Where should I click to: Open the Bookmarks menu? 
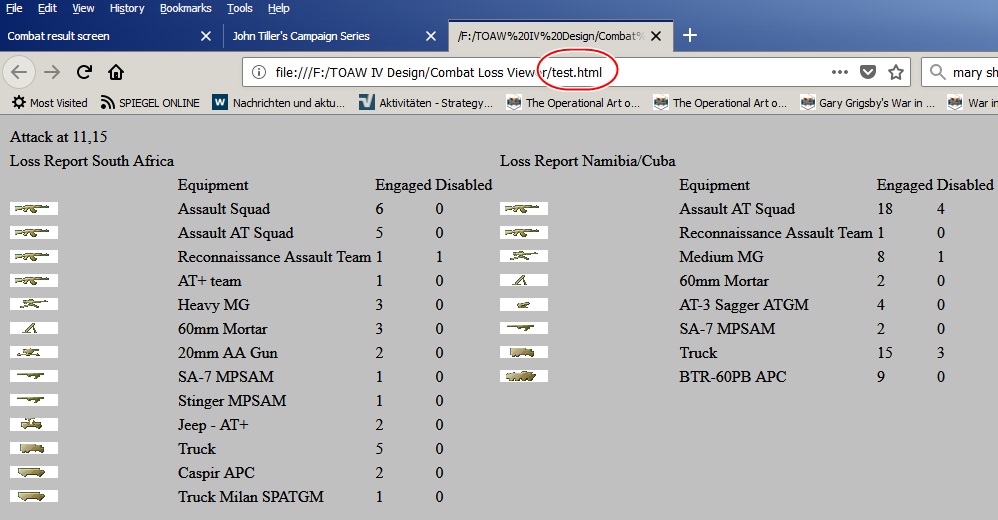click(185, 8)
